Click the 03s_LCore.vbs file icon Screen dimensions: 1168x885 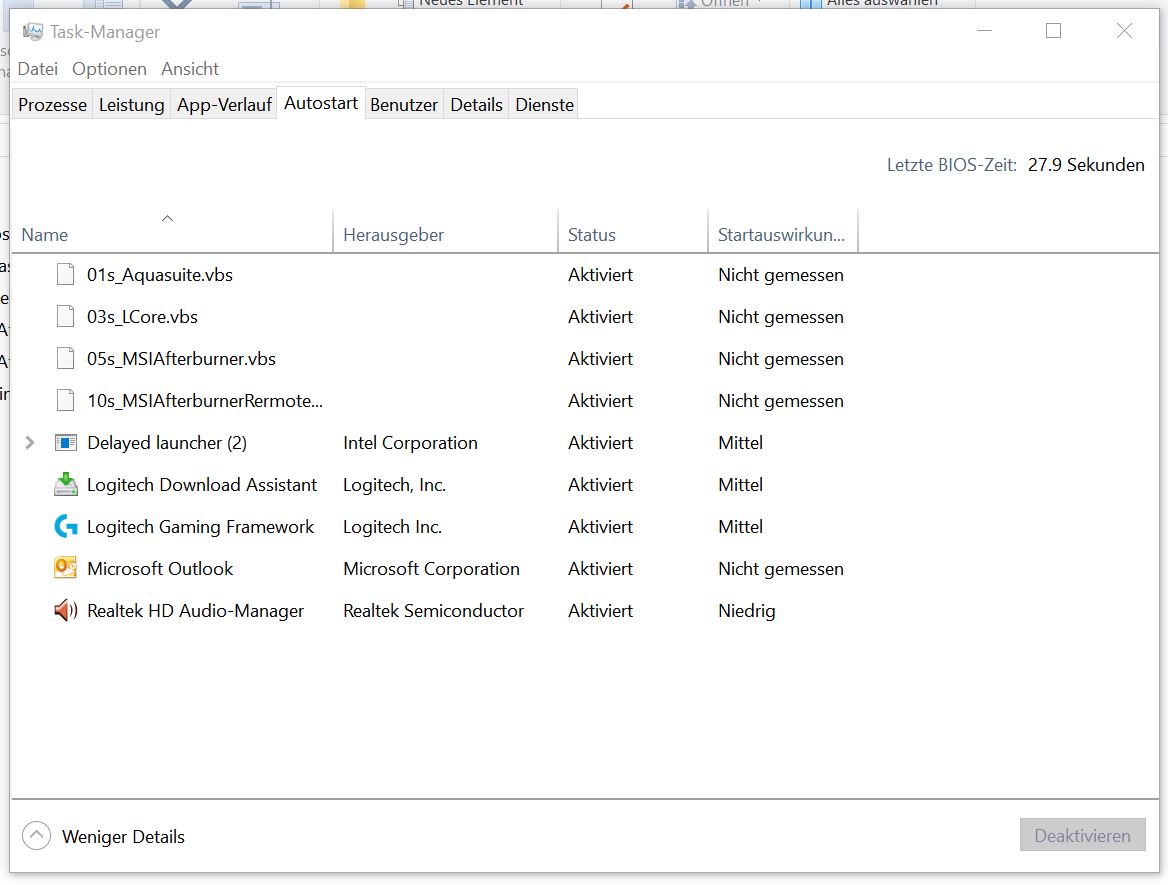pyautogui.click(x=66, y=317)
